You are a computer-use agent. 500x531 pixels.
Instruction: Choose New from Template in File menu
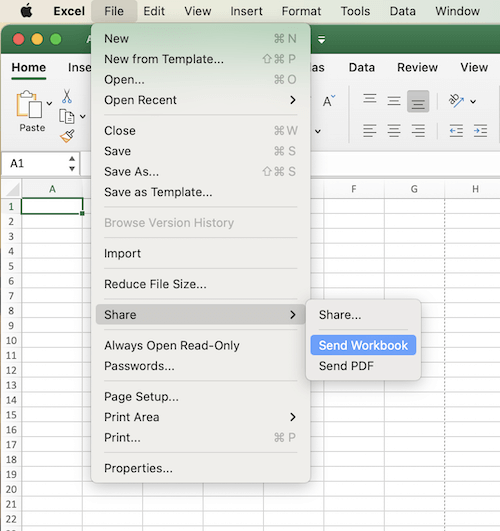tap(200, 59)
